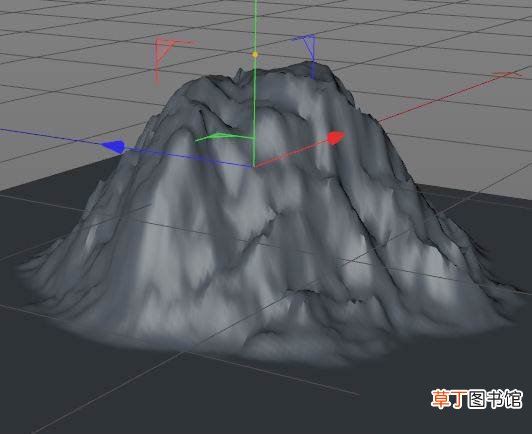
Task: Click the vertical green Y-axis line
Action: coord(255,83)
